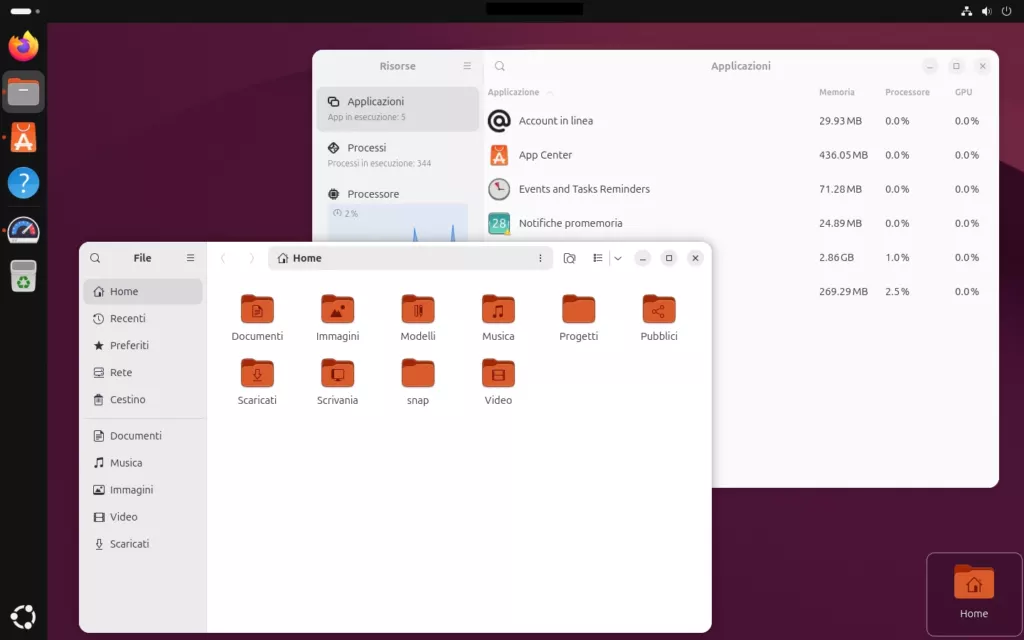1024x640 pixels.
Task: Sort by the Memoria column header
Action: click(x=837, y=92)
